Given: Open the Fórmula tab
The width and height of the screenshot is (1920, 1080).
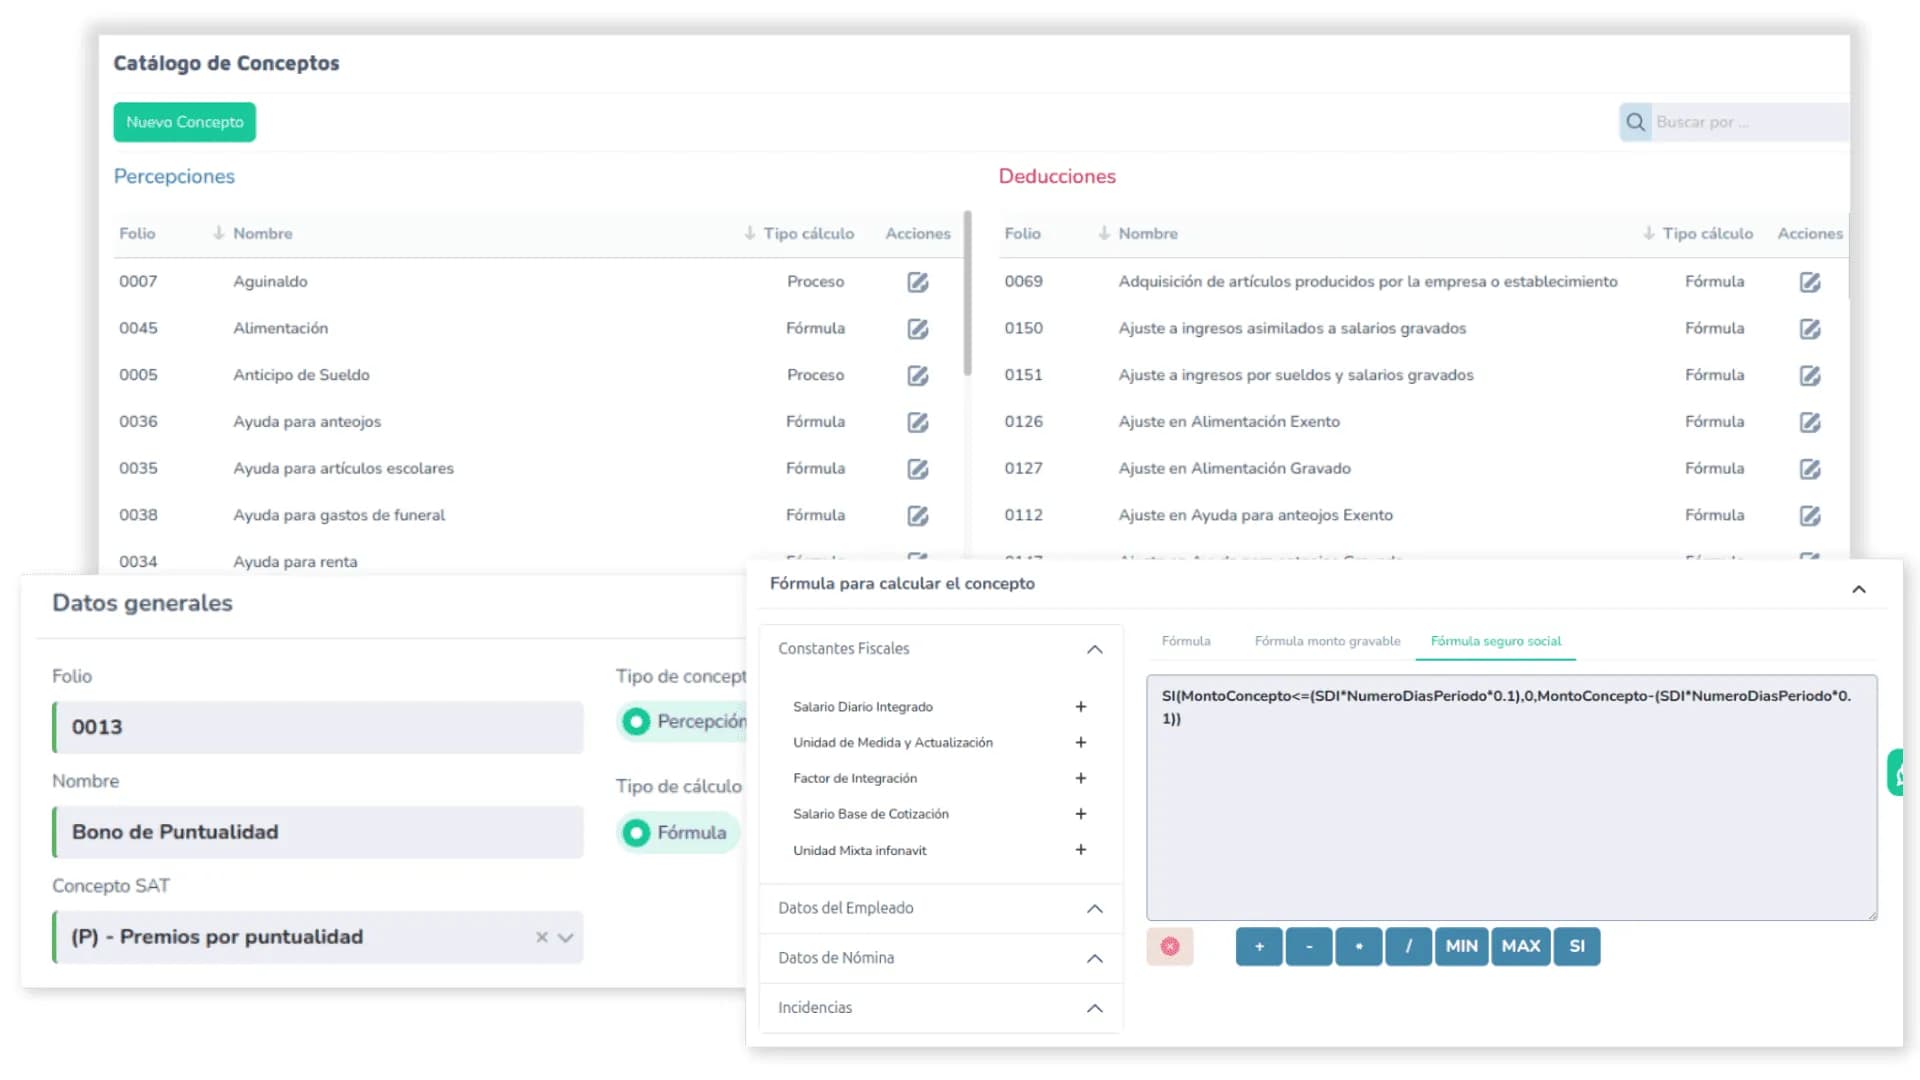Looking at the screenshot, I should pos(1186,641).
